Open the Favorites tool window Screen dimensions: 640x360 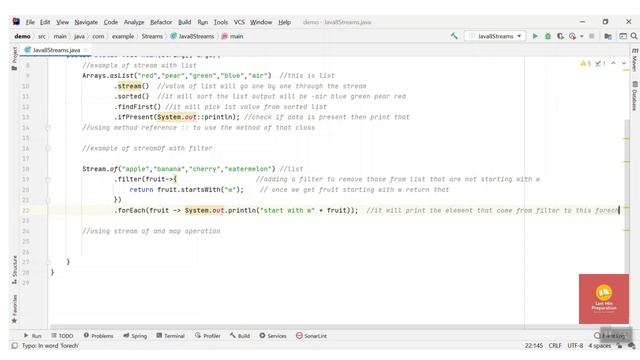[x=15, y=309]
